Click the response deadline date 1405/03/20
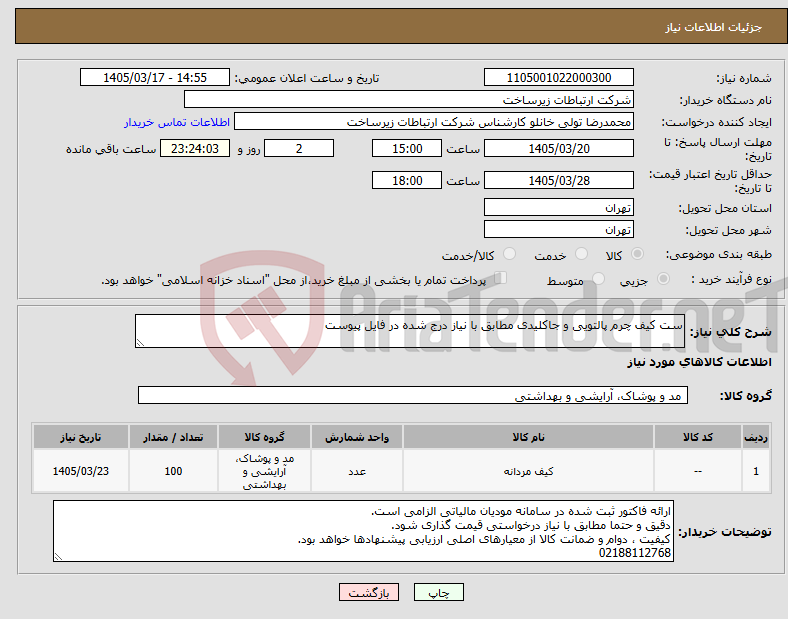788x619 pixels. click(x=559, y=149)
